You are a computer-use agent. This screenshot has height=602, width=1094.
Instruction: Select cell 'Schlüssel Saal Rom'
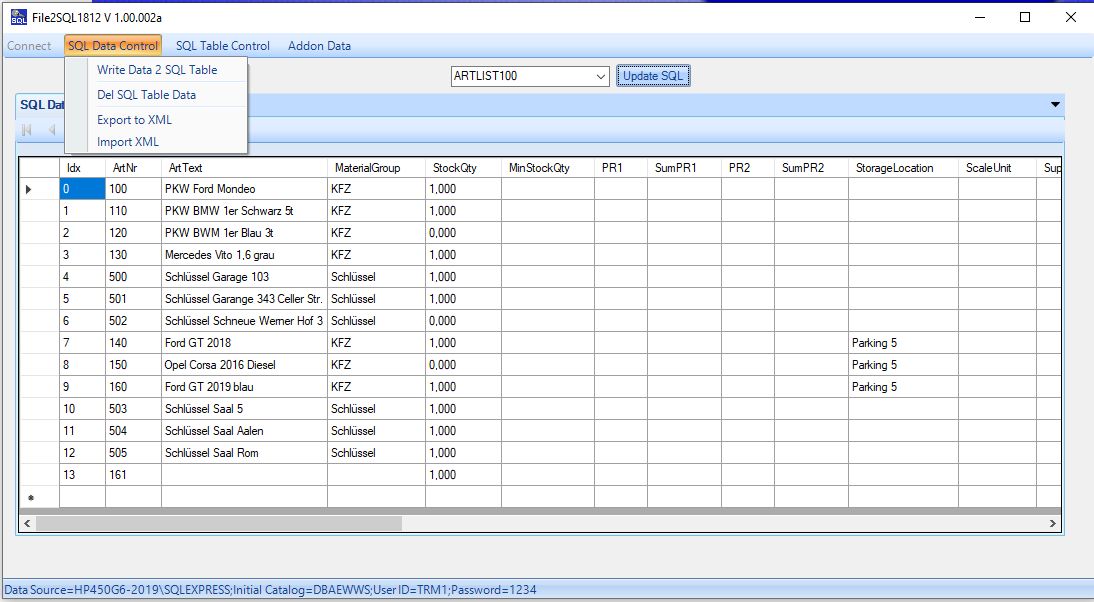(x=244, y=453)
